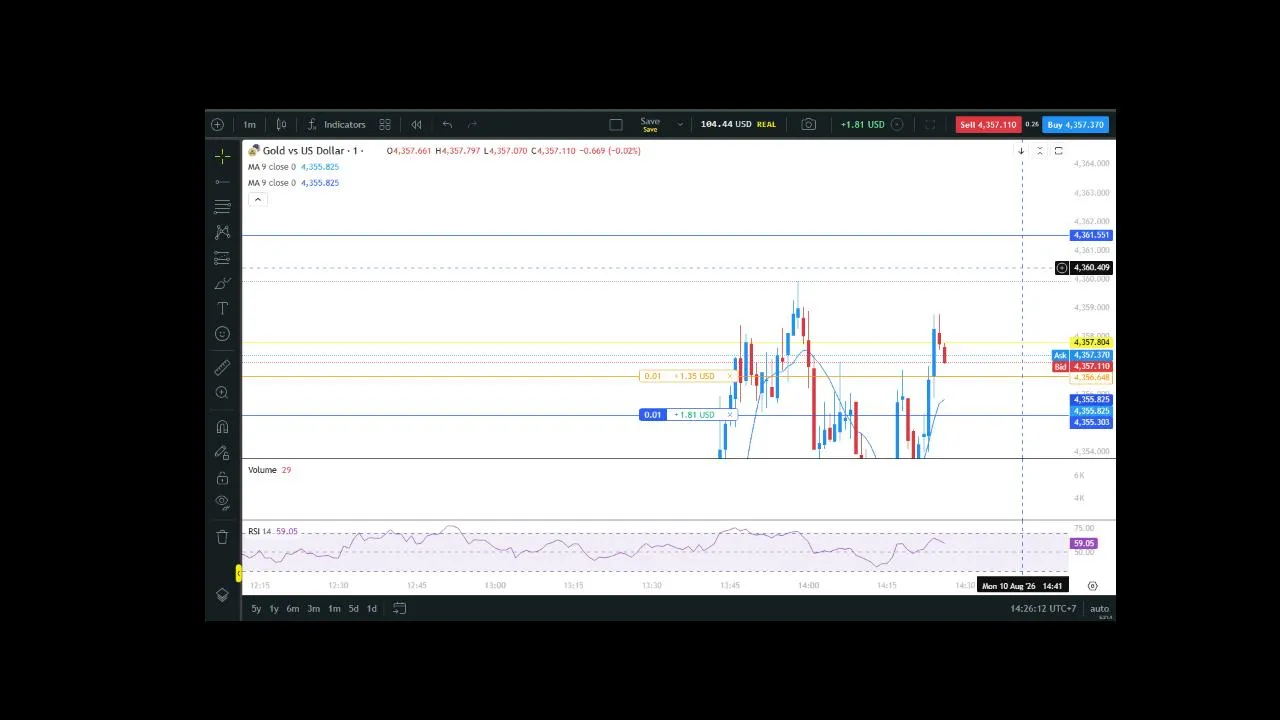Click the 14:26:12 UTC+7 timezone display

(1043, 609)
